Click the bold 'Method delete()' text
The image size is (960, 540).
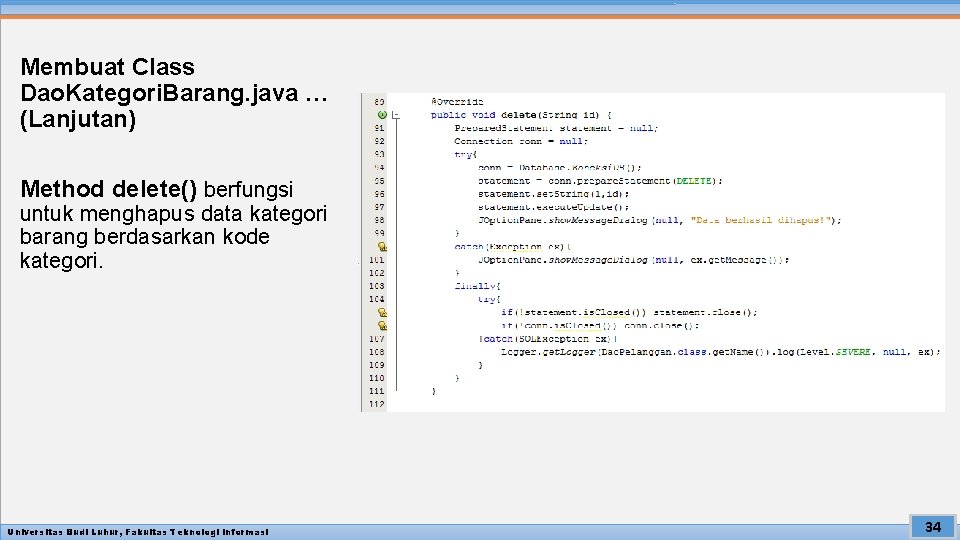click(108, 189)
